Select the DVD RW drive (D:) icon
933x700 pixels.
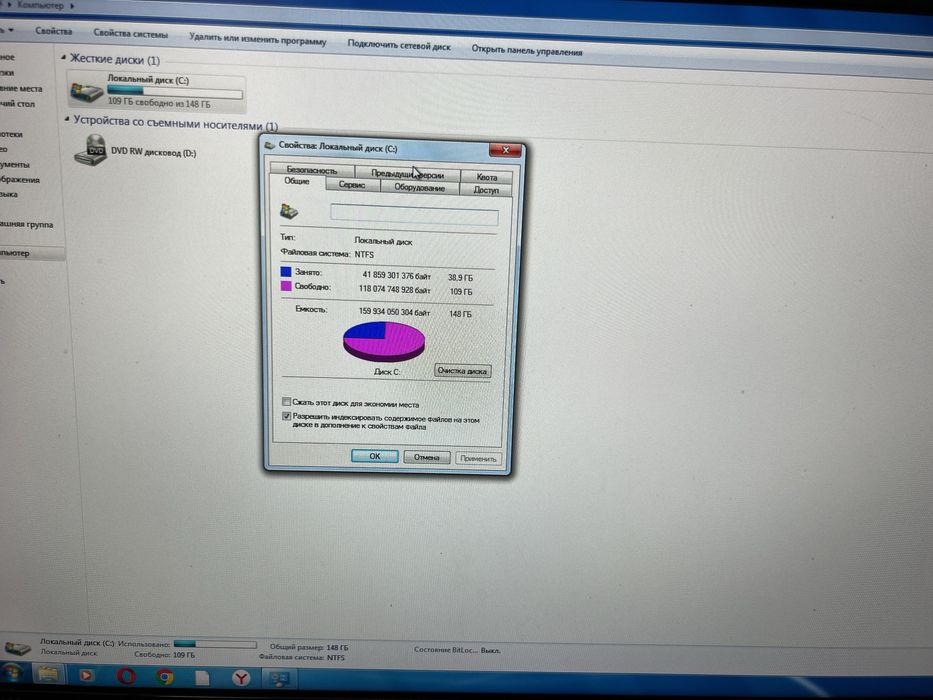point(90,150)
